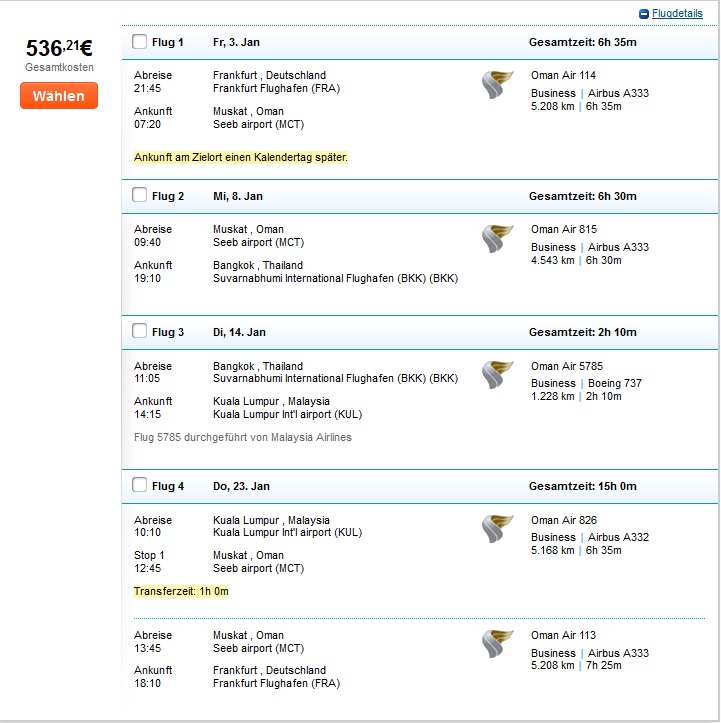721x723 pixels.
Task: Select the Flug 1 header Fr, 3. Jan
Action: [236, 42]
